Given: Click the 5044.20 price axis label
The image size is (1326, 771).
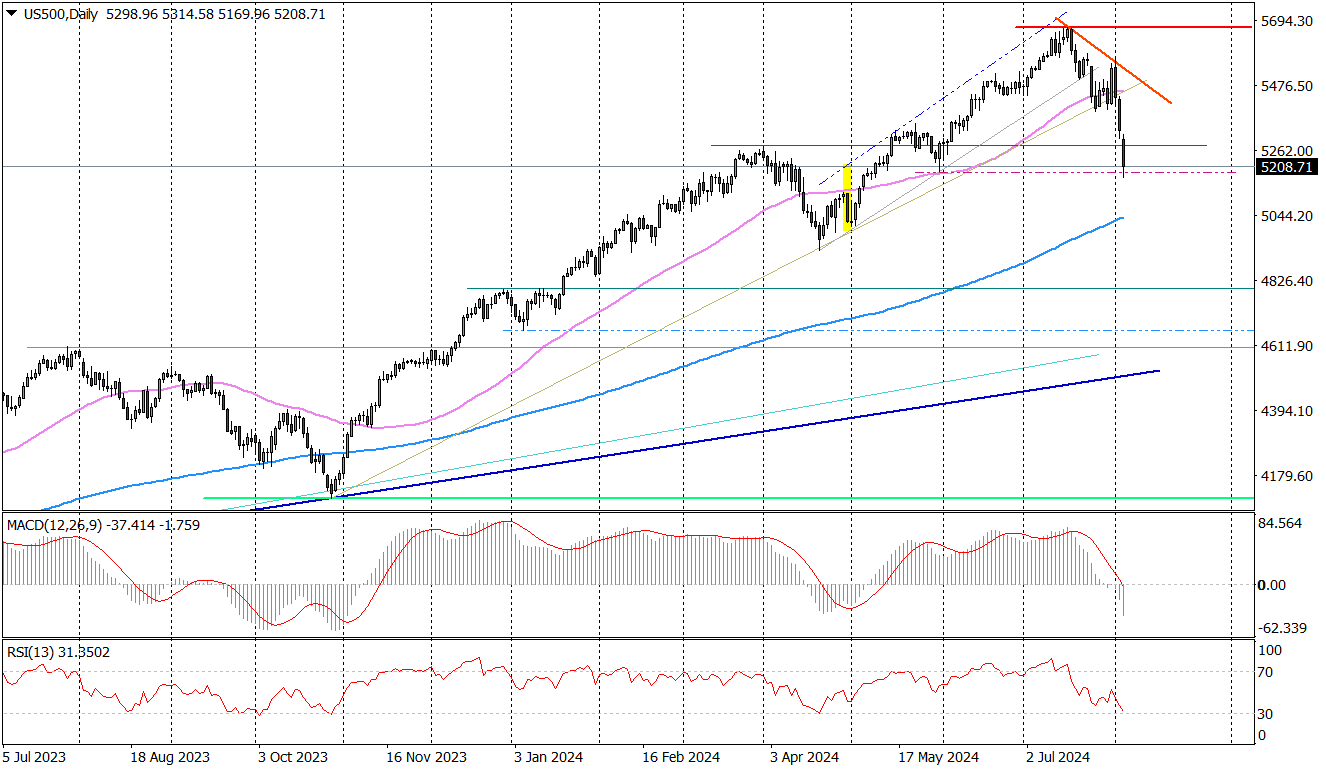Looking at the screenshot, I should coord(1285,216).
